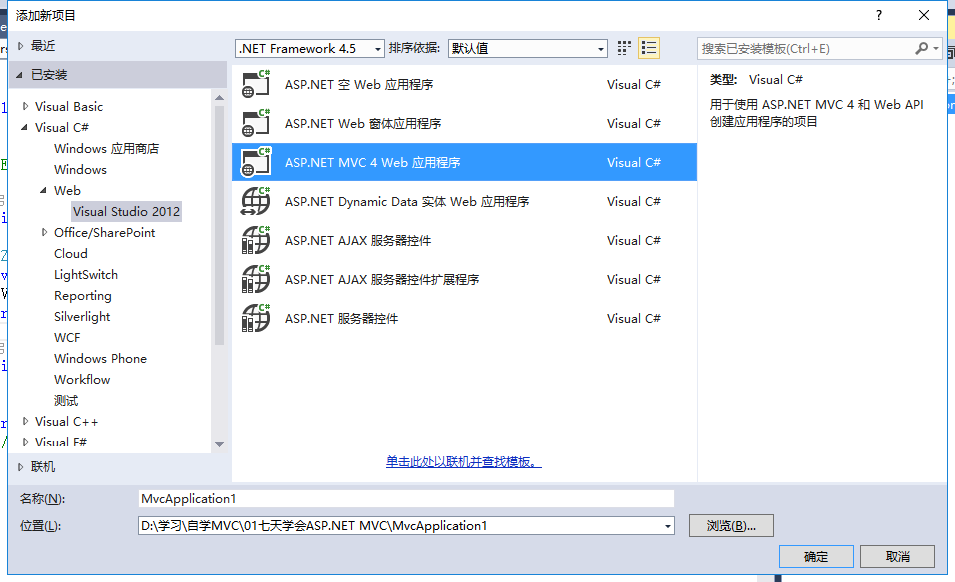Select the Windows category
The image size is (955, 582).
point(80,169)
